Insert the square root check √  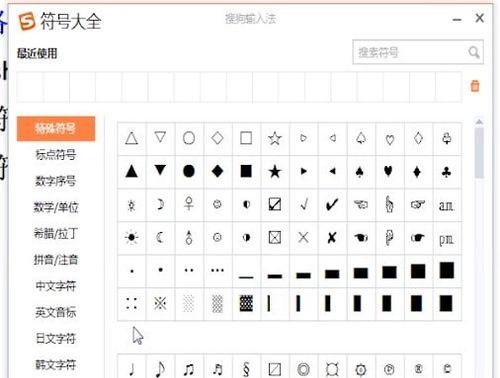tap(303, 204)
